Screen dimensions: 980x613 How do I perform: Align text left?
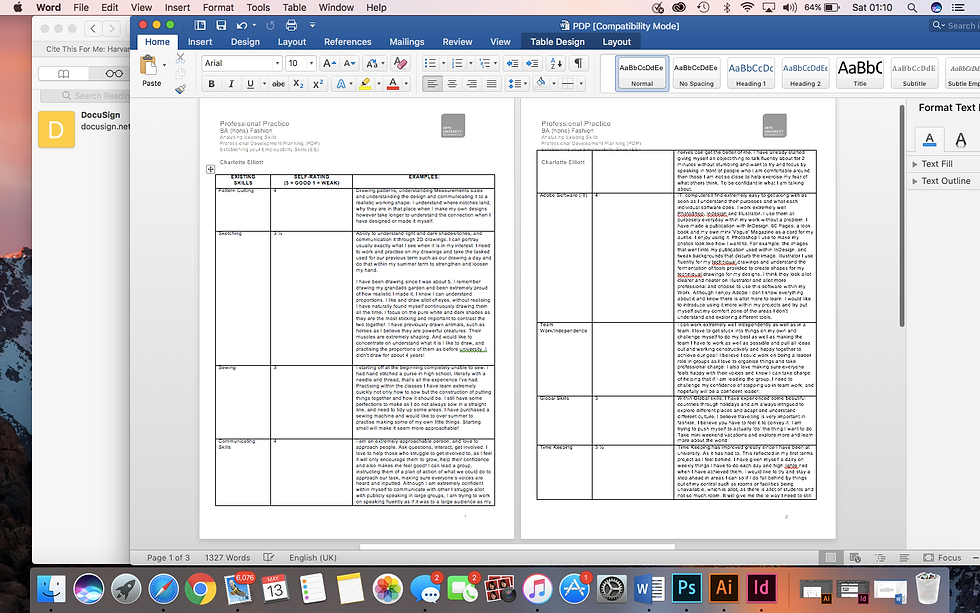pos(432,84)
